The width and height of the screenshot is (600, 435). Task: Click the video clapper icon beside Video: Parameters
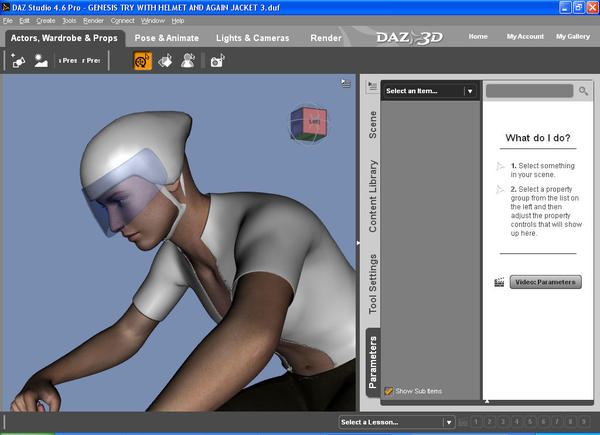pos(499,282)
